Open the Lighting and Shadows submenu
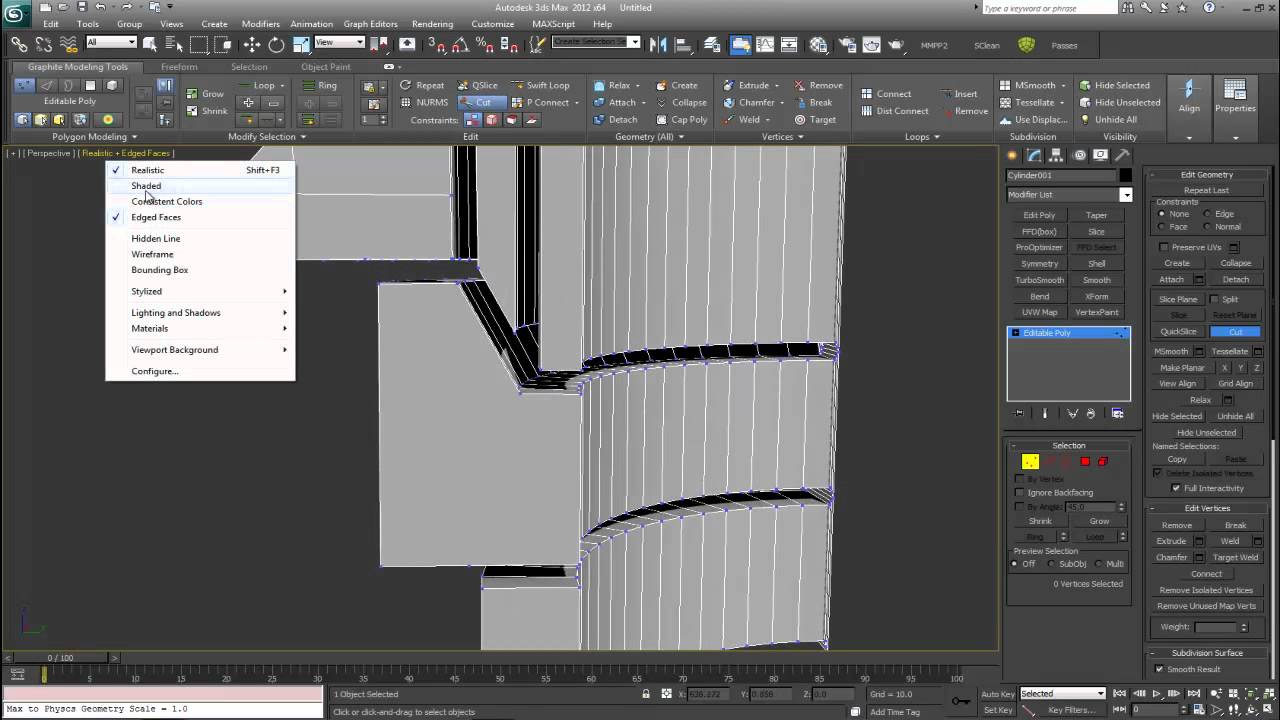The image size is (1280, 720). pos(200,313)
